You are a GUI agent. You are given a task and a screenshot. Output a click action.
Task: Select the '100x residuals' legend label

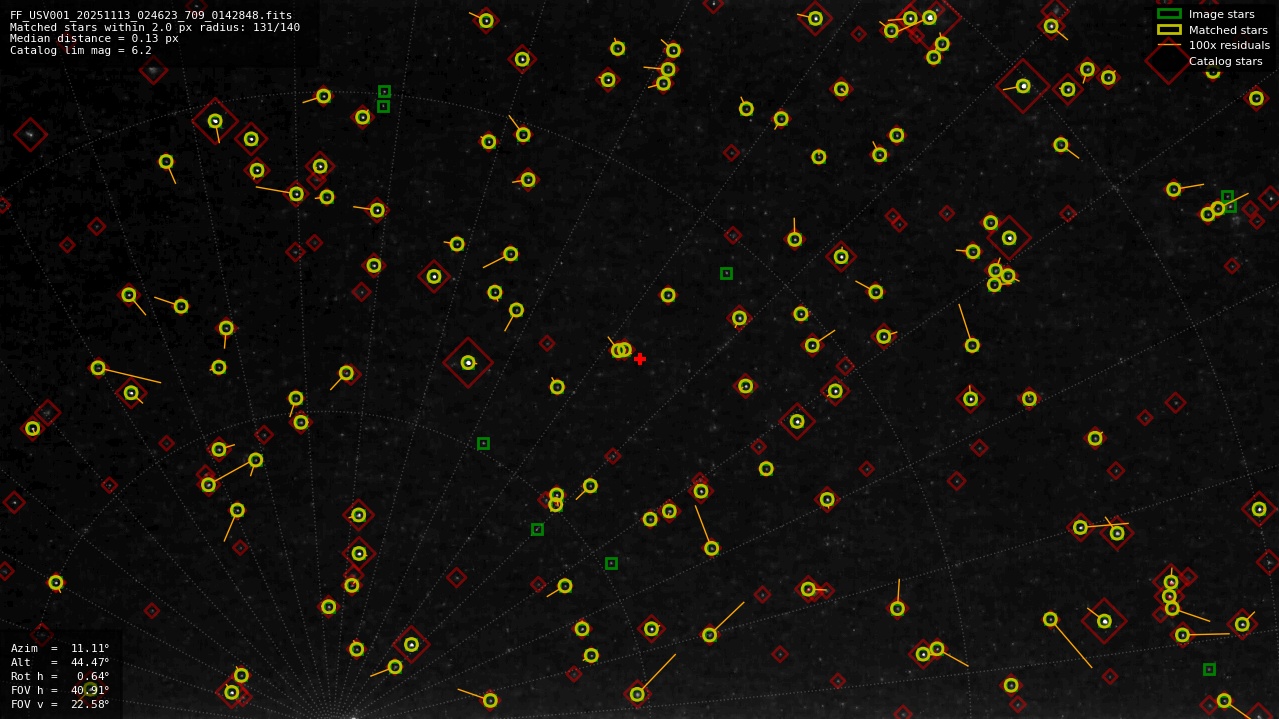coord(1229,45)
